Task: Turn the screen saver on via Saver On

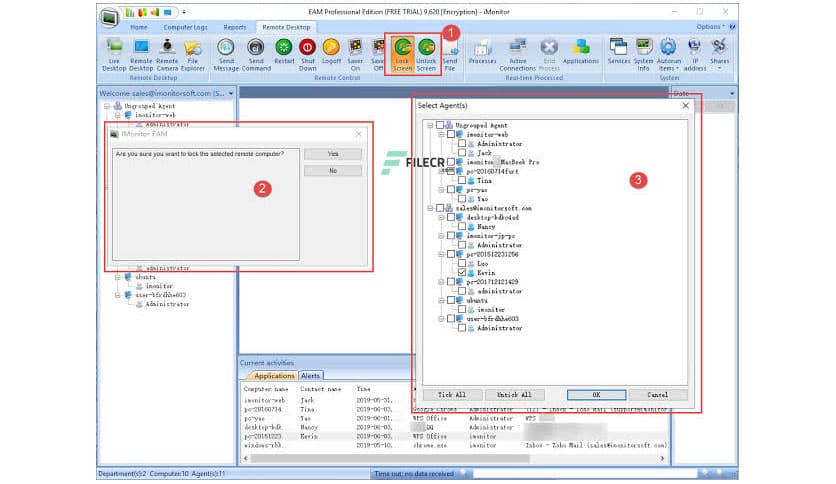Action: pos(355,55)
